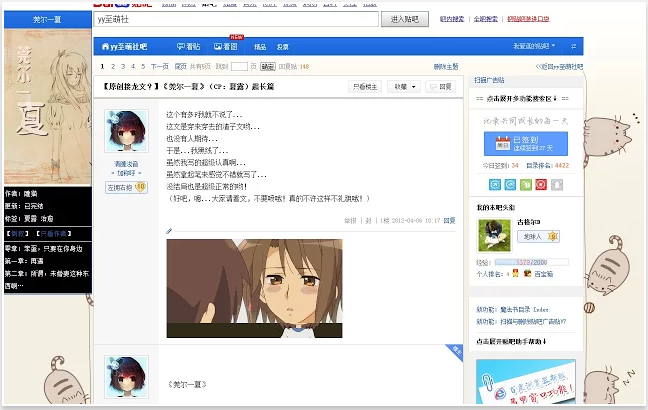
Task: Click the jump-to-page number input box
Action: [239, 67]
